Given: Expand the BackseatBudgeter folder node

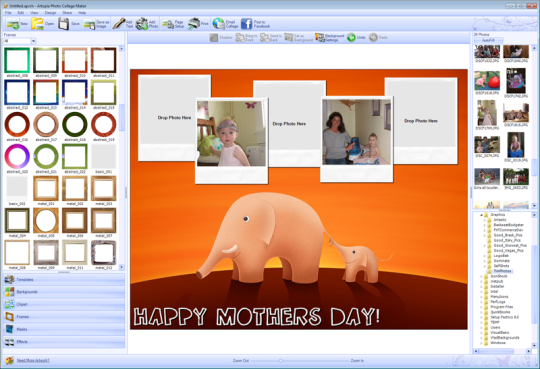Looking at the screenshot, I should (x=485, y=225).
